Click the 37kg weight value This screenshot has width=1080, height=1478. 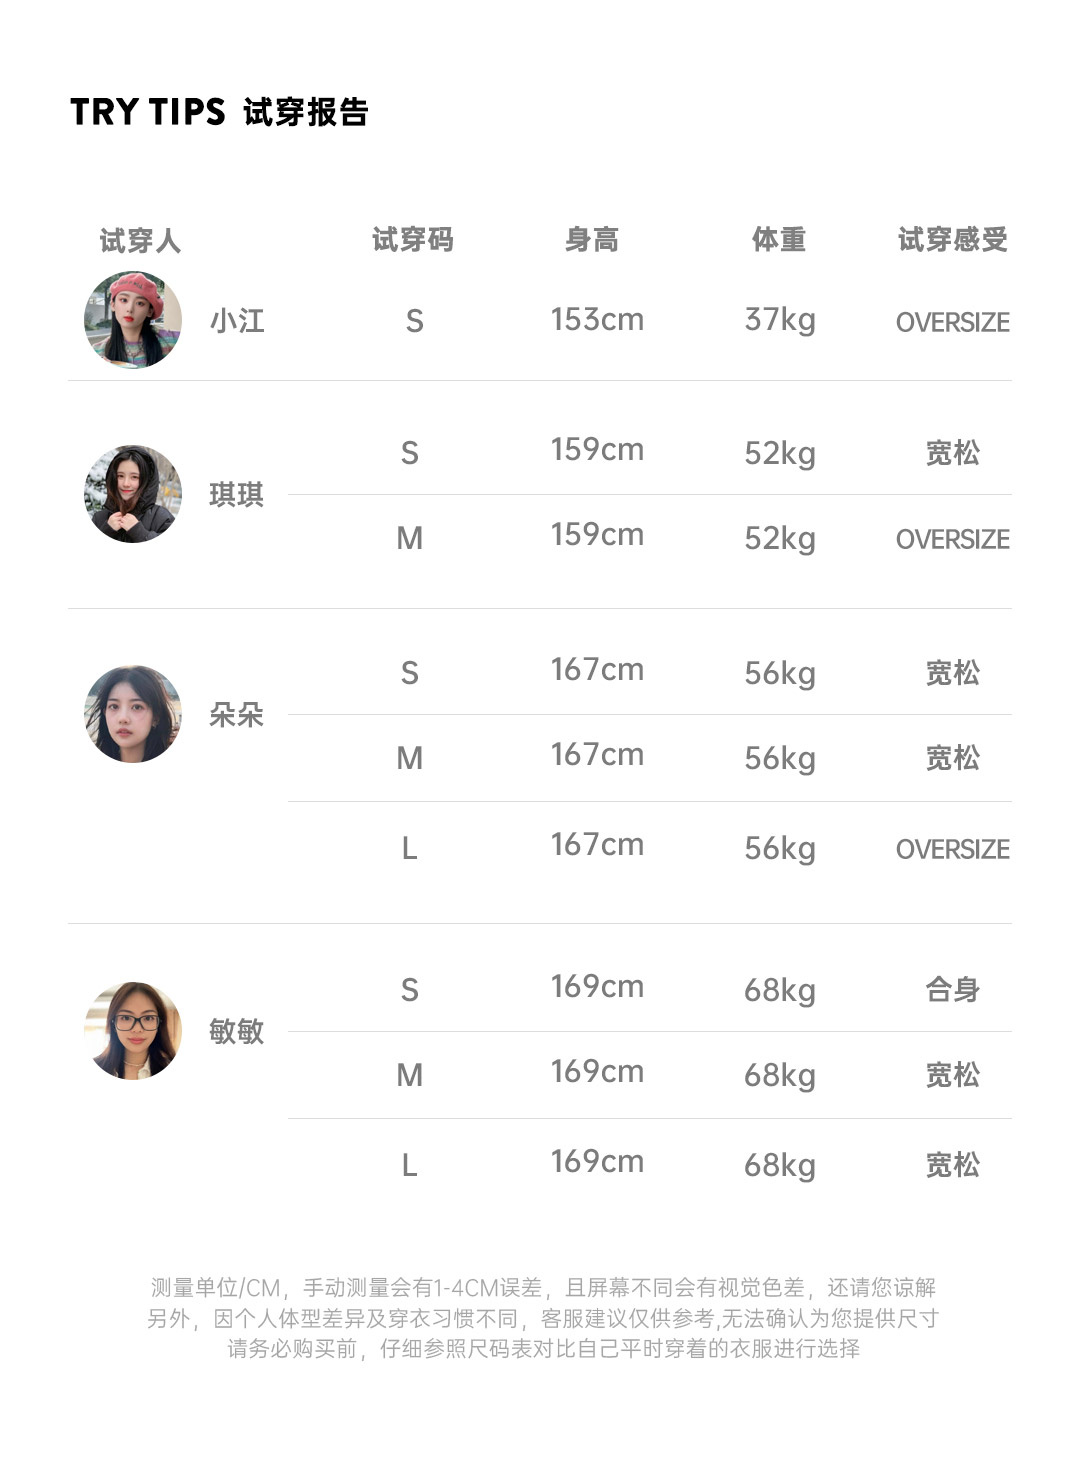780,320
